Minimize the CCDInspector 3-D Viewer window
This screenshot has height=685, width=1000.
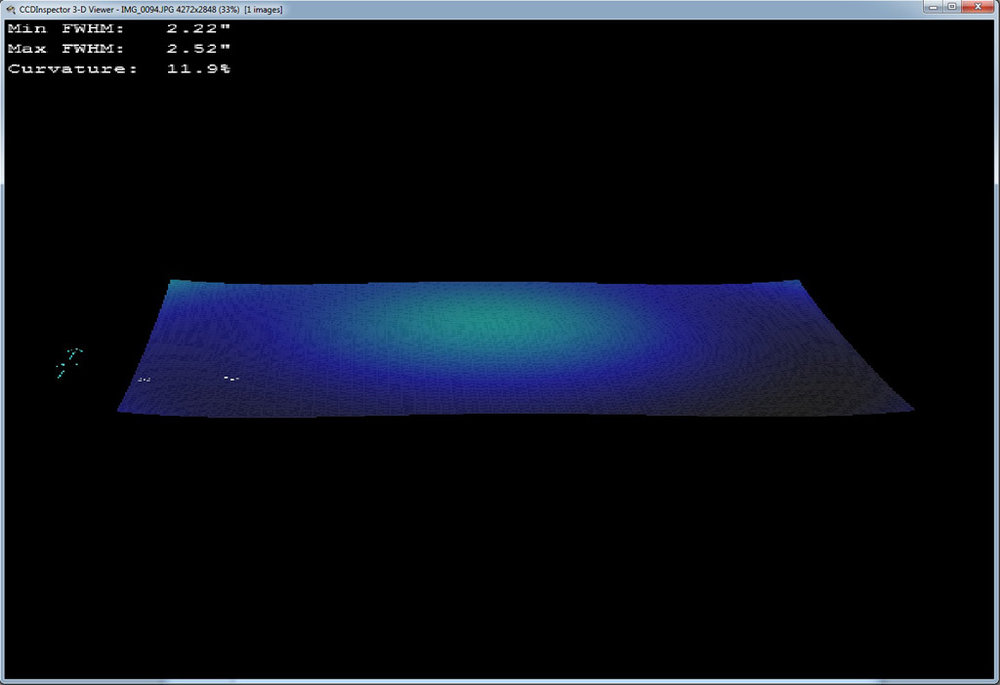pos(933,7)
